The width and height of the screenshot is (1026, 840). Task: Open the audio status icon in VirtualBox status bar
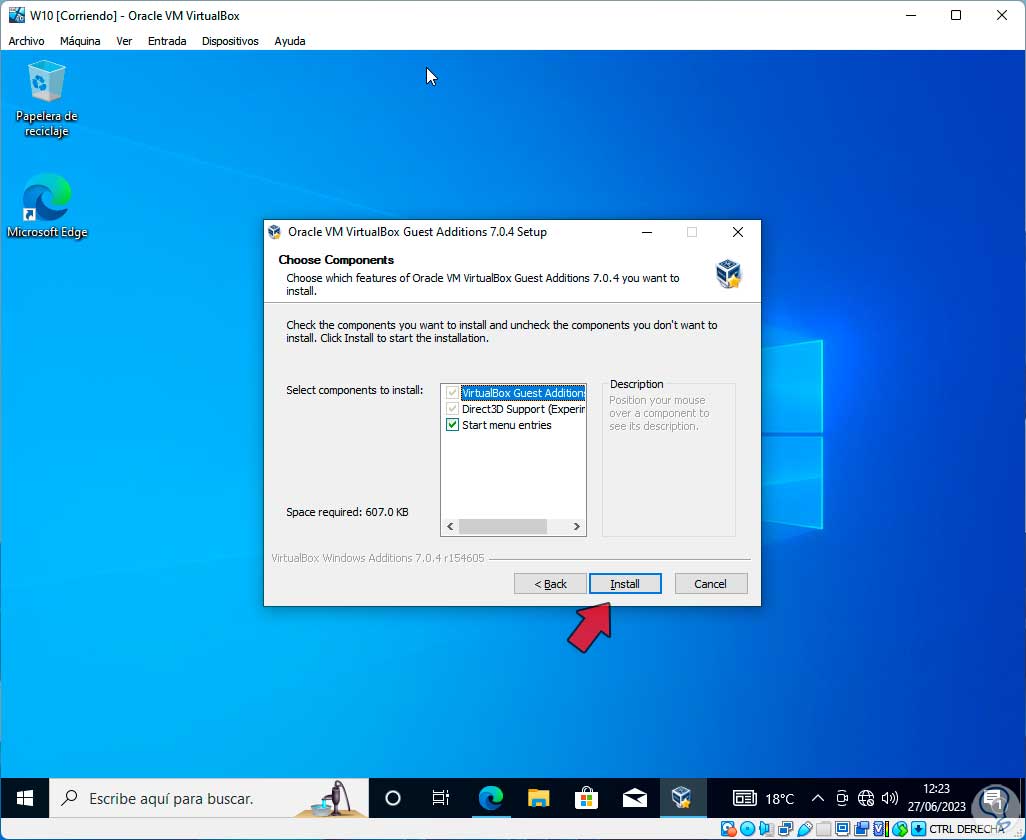pos(766,830)
